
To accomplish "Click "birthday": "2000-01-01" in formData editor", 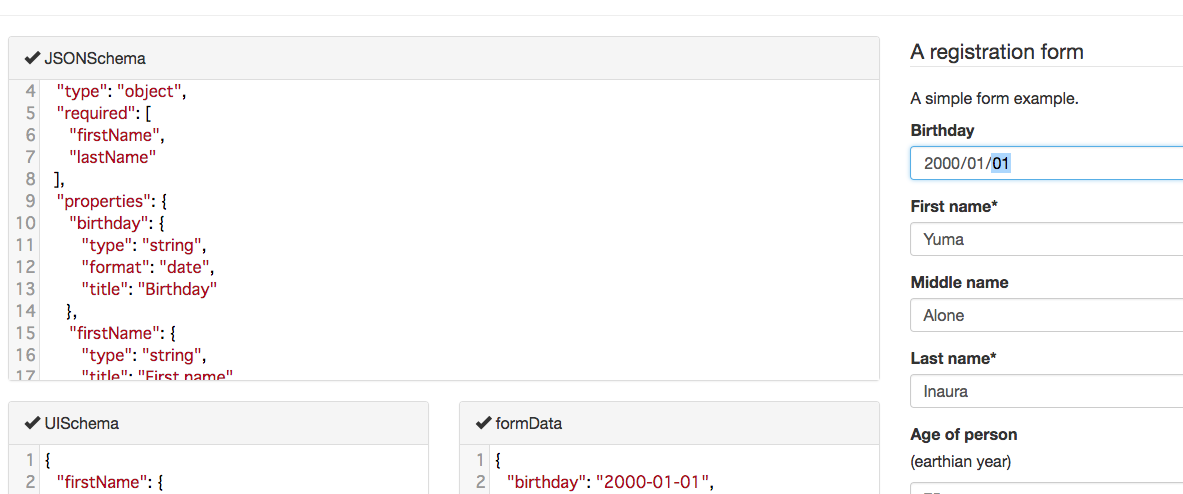I will (x=610, y=481).
